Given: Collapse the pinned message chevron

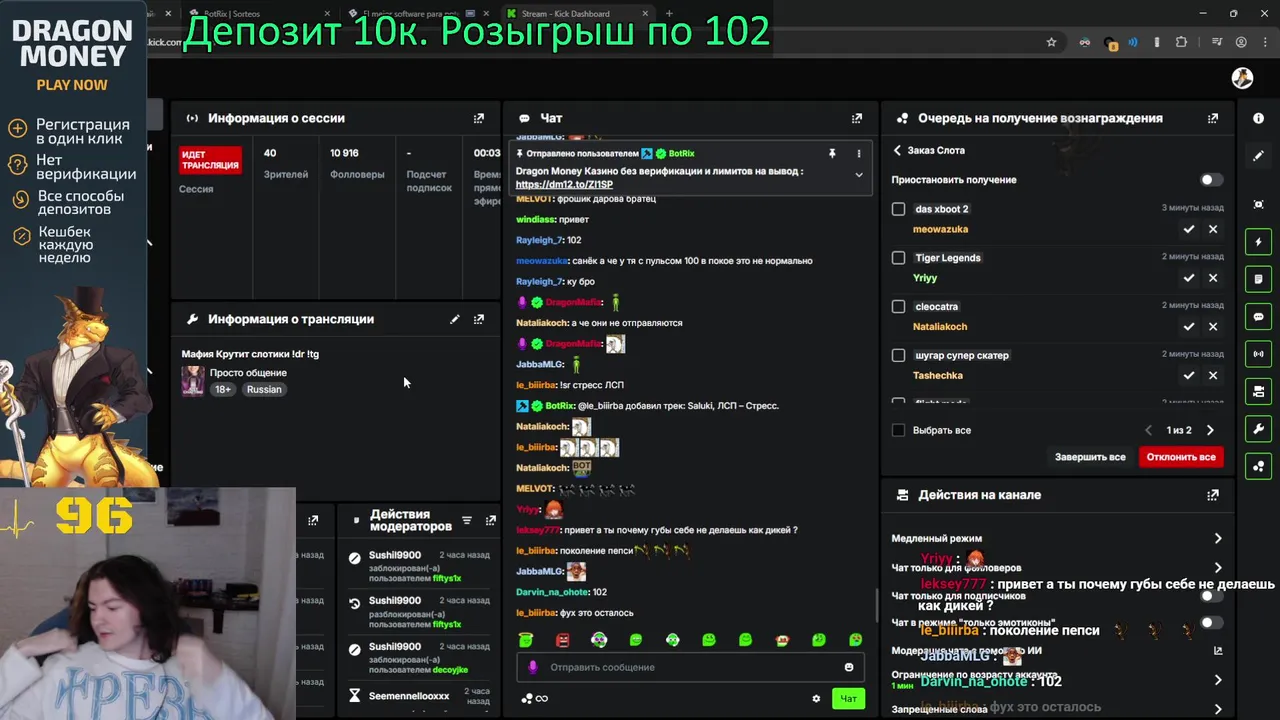Looking at the screenshot, I should click(x=858, y=175).
